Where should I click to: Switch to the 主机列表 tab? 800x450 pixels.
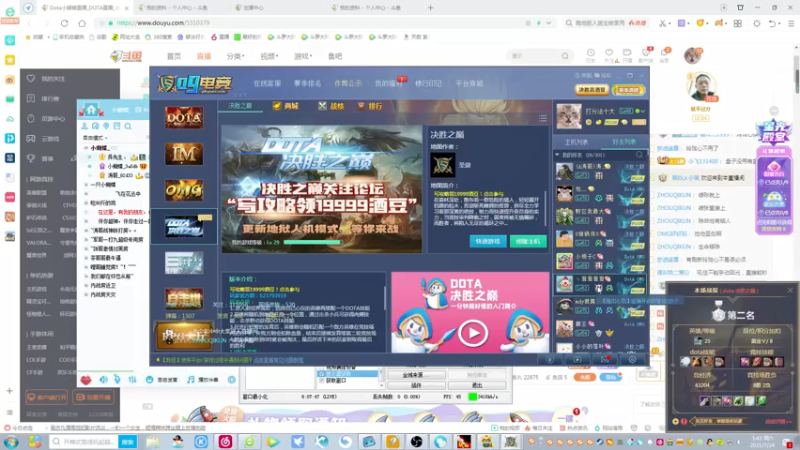click(577, 142)
